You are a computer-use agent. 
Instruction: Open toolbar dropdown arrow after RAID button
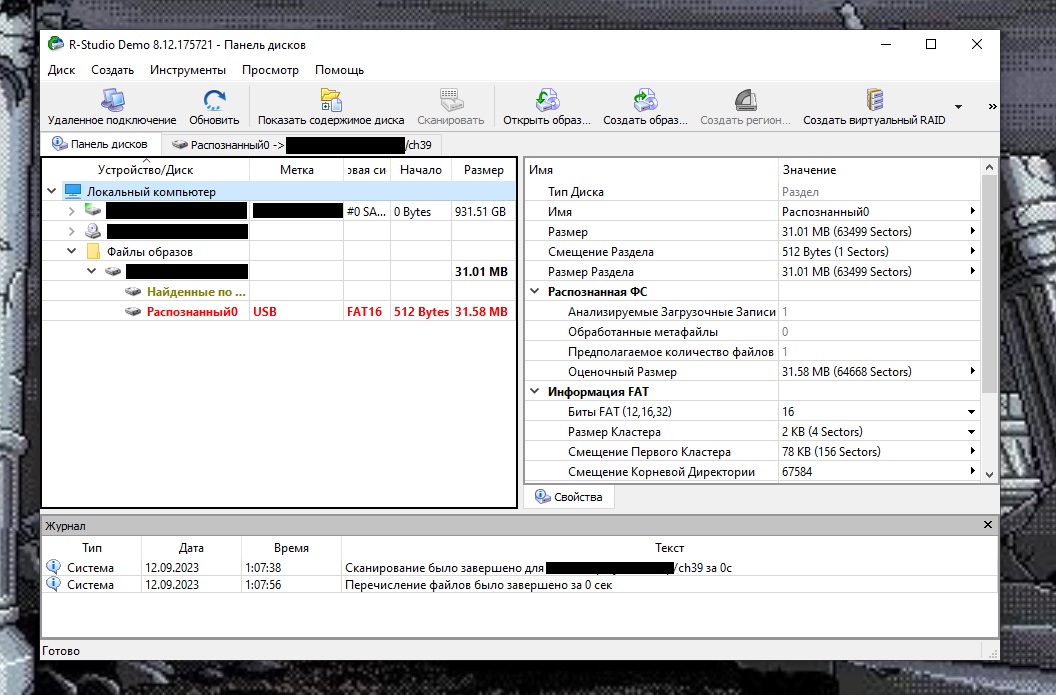(x=958, y=106)
